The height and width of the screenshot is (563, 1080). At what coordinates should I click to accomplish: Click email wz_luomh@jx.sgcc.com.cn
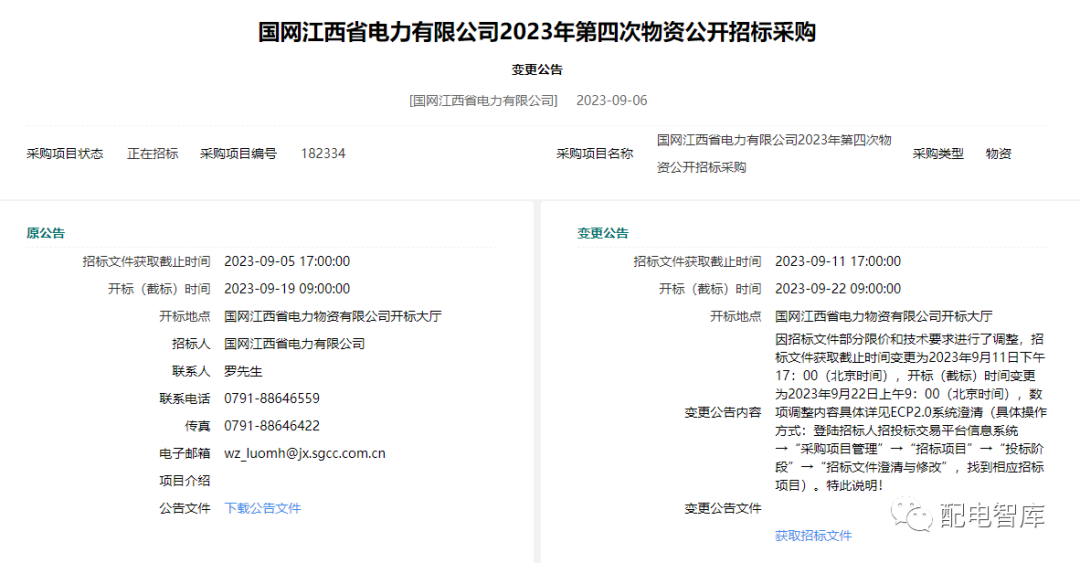pyautogui.click(x=304, y=453)
